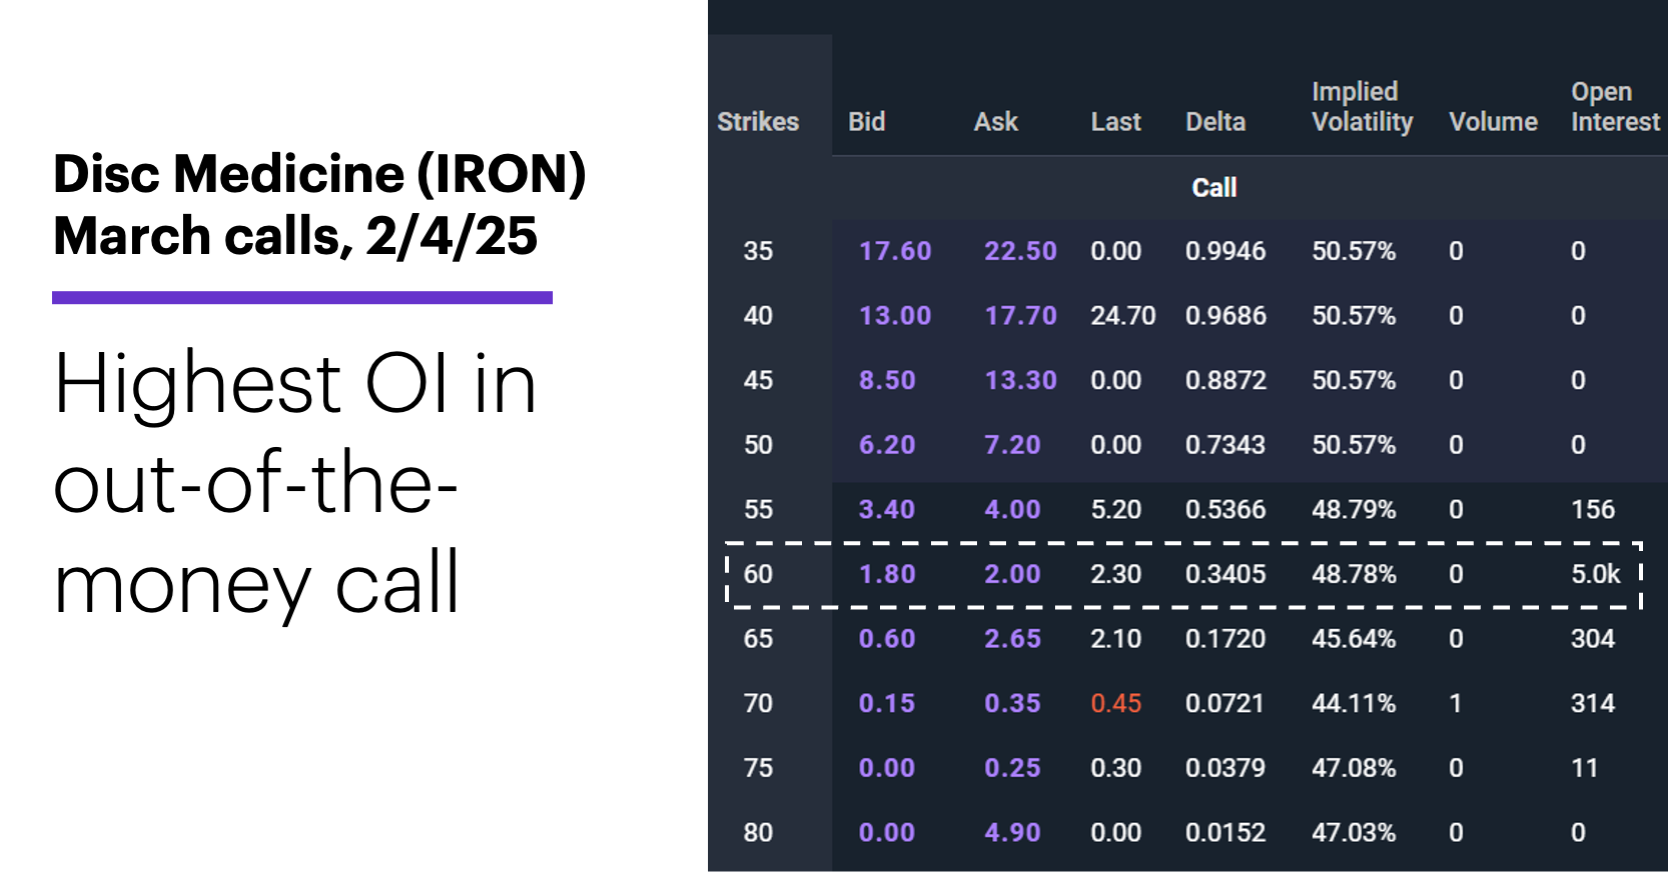1668x872 pixels.
Task: Click ask price 4.00
Action: (1012, 510)
